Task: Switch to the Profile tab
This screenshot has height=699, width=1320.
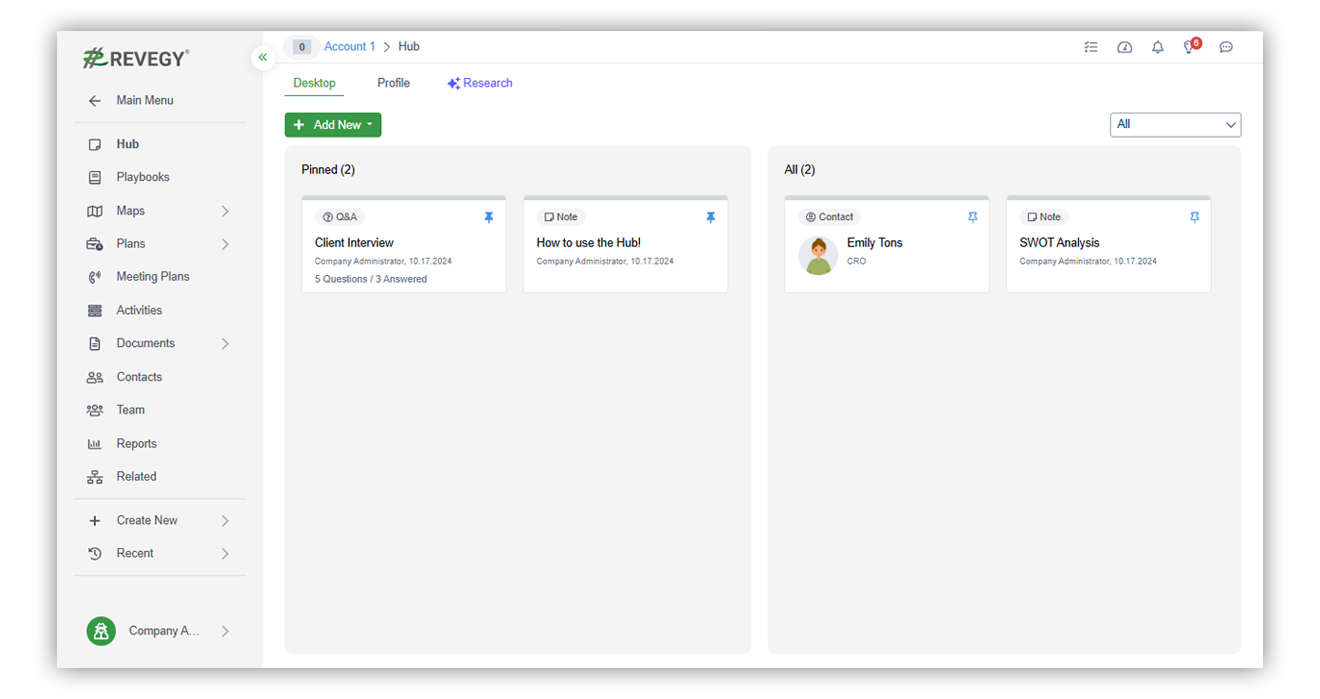Action: [x=393, y=83]
